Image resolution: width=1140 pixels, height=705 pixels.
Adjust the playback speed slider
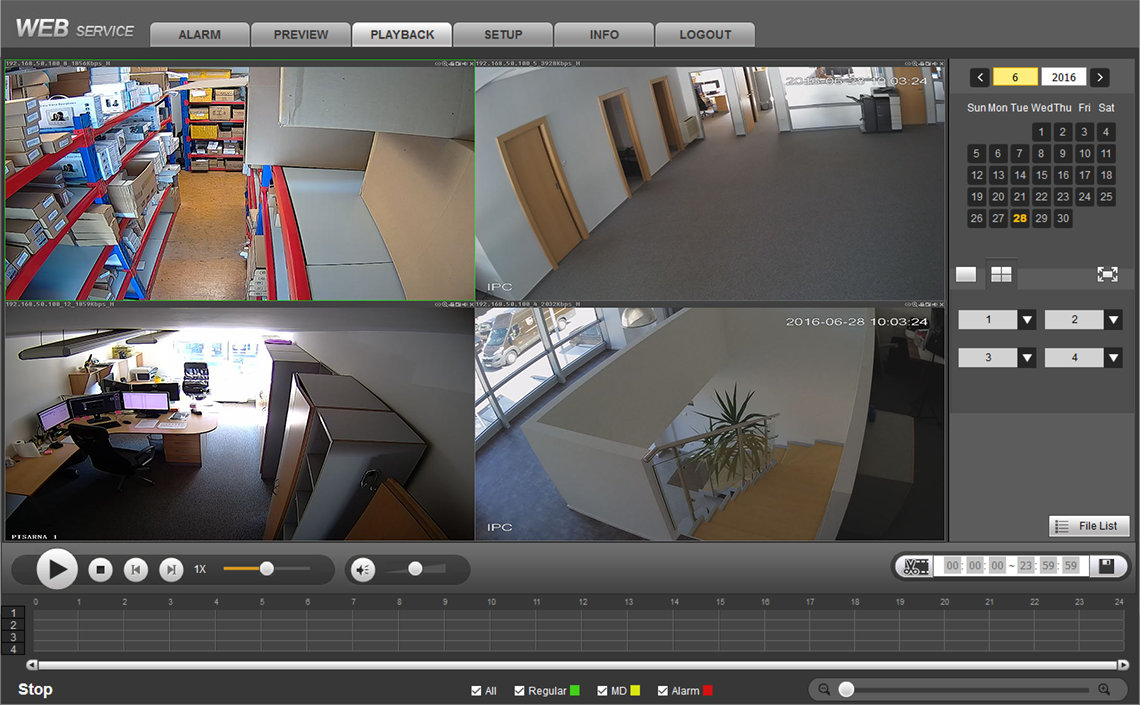[x=267, y=568]
